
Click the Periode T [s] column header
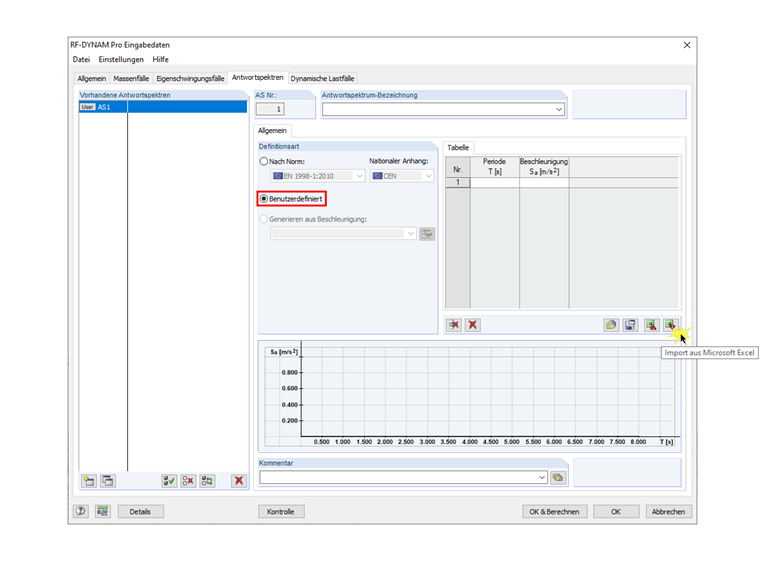[x=494, y=167]
